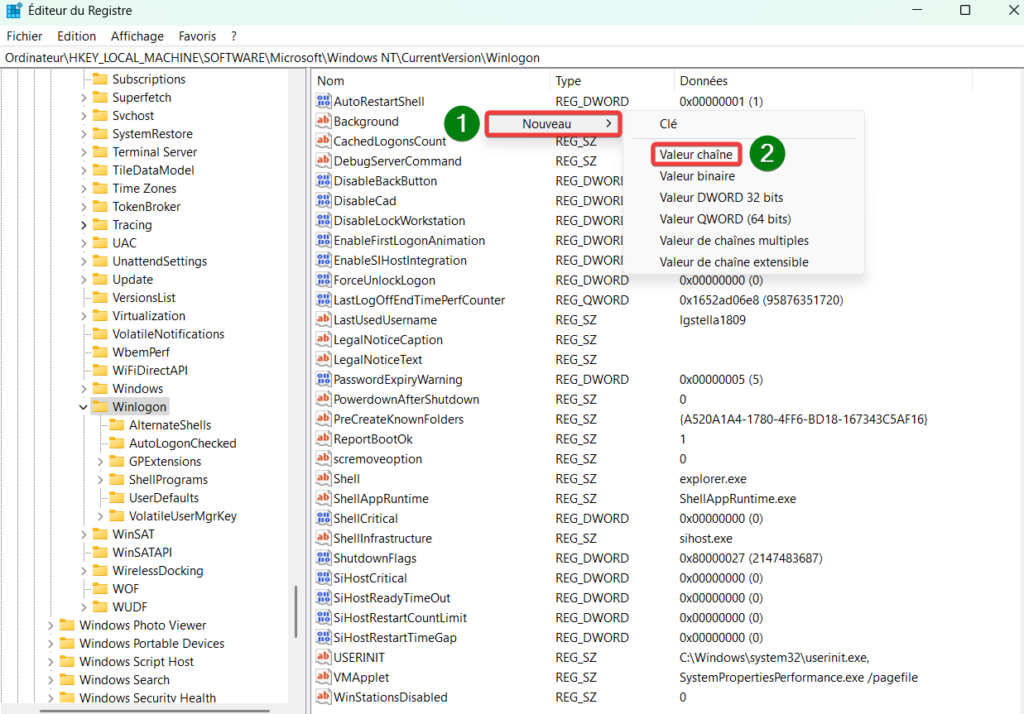The width and height of the screenshot is (1024, 714).
Task: Sort by the Données column header
Action: tap(823, 80)
